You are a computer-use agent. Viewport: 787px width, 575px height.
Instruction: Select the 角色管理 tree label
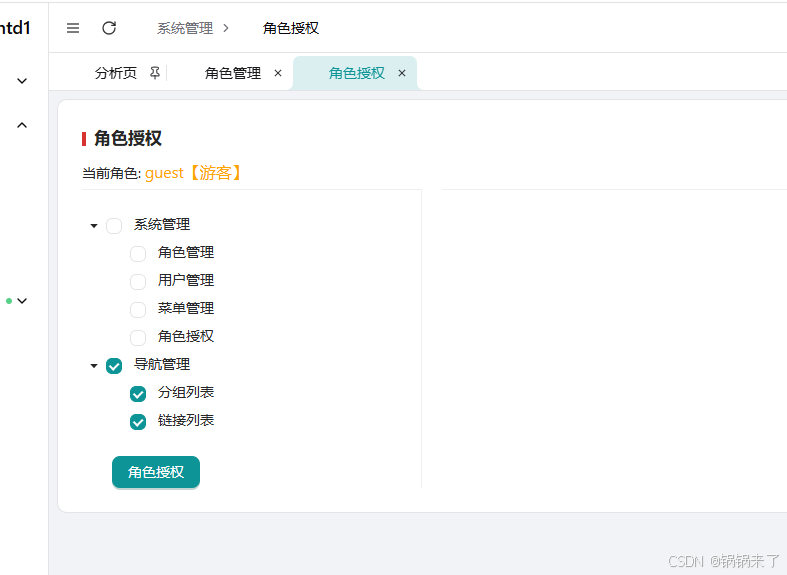[x=186, y=252]
